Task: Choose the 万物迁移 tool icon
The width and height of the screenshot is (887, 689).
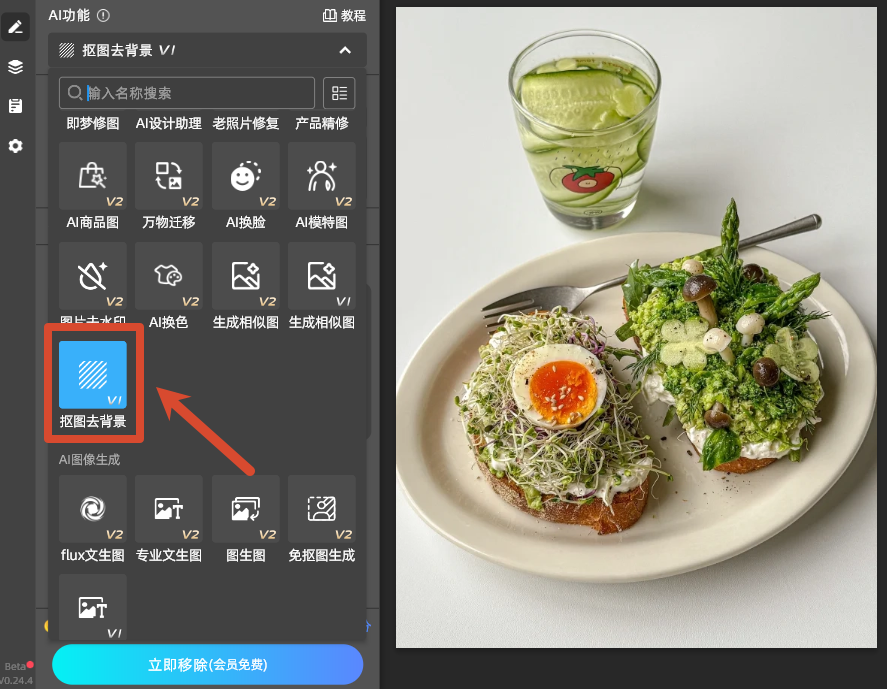Action: [169, 176]
